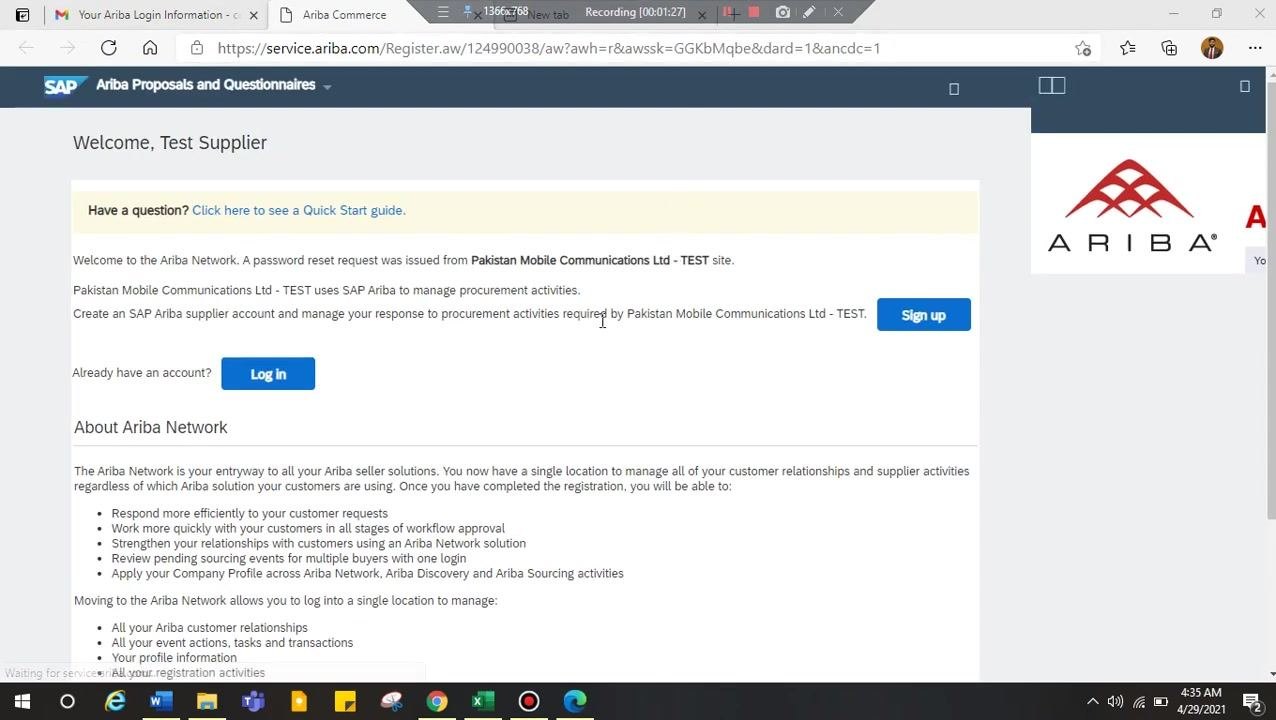Click the browser Refresh button
The image size is (1276, 720).
109,48
